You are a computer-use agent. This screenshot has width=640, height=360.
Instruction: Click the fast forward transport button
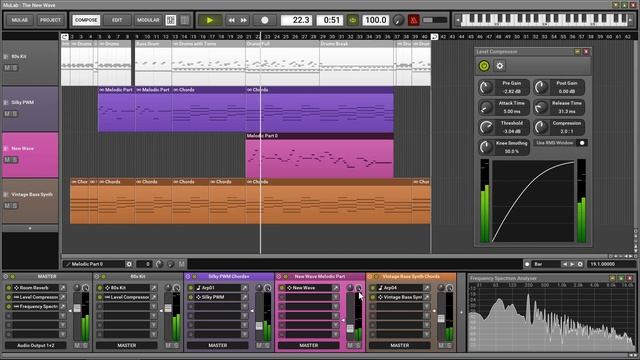click(x=244, y=20)
